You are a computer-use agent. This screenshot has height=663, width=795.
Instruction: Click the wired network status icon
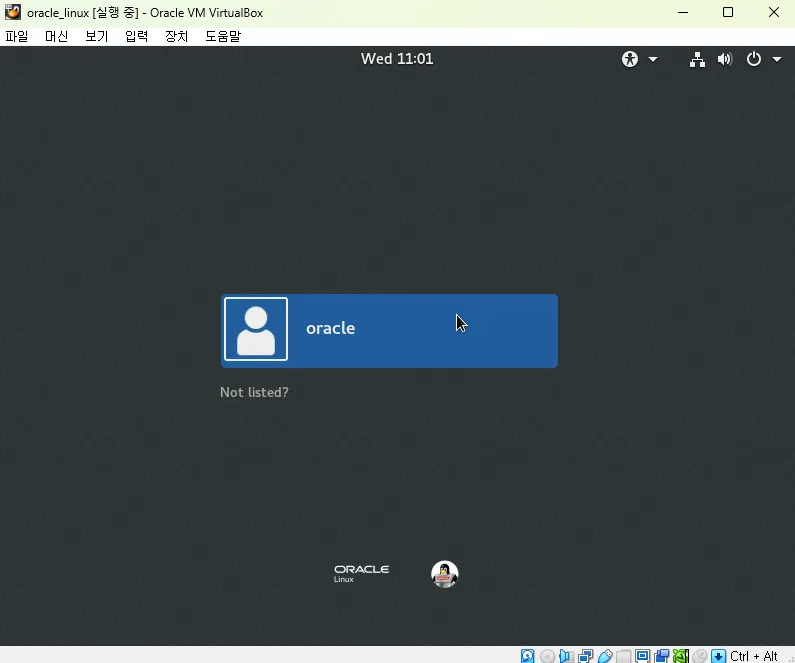tap(697, 59)
